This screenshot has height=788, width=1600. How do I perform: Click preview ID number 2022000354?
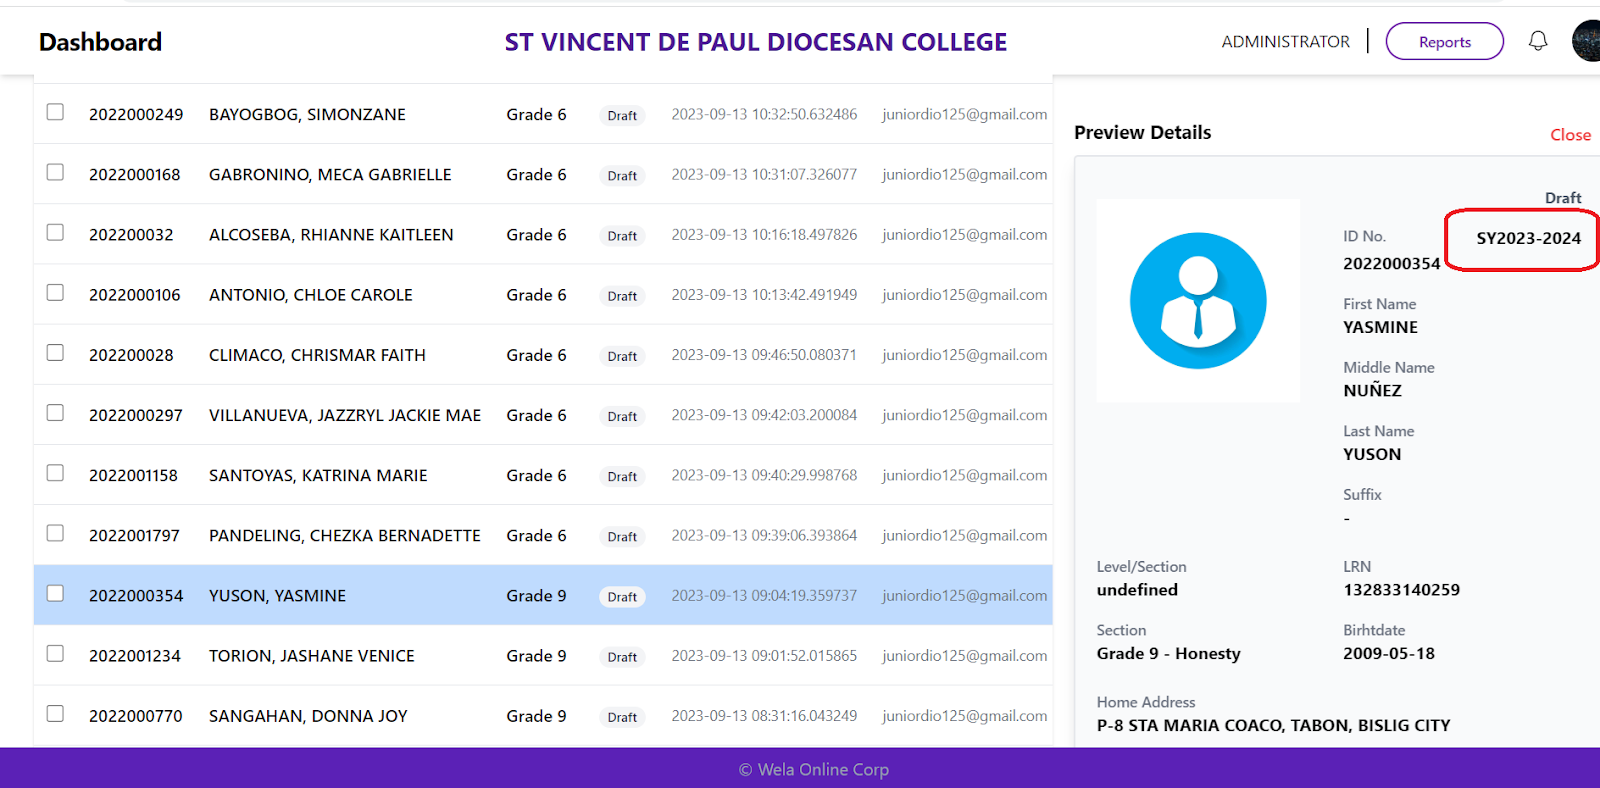click(1391, 264)
